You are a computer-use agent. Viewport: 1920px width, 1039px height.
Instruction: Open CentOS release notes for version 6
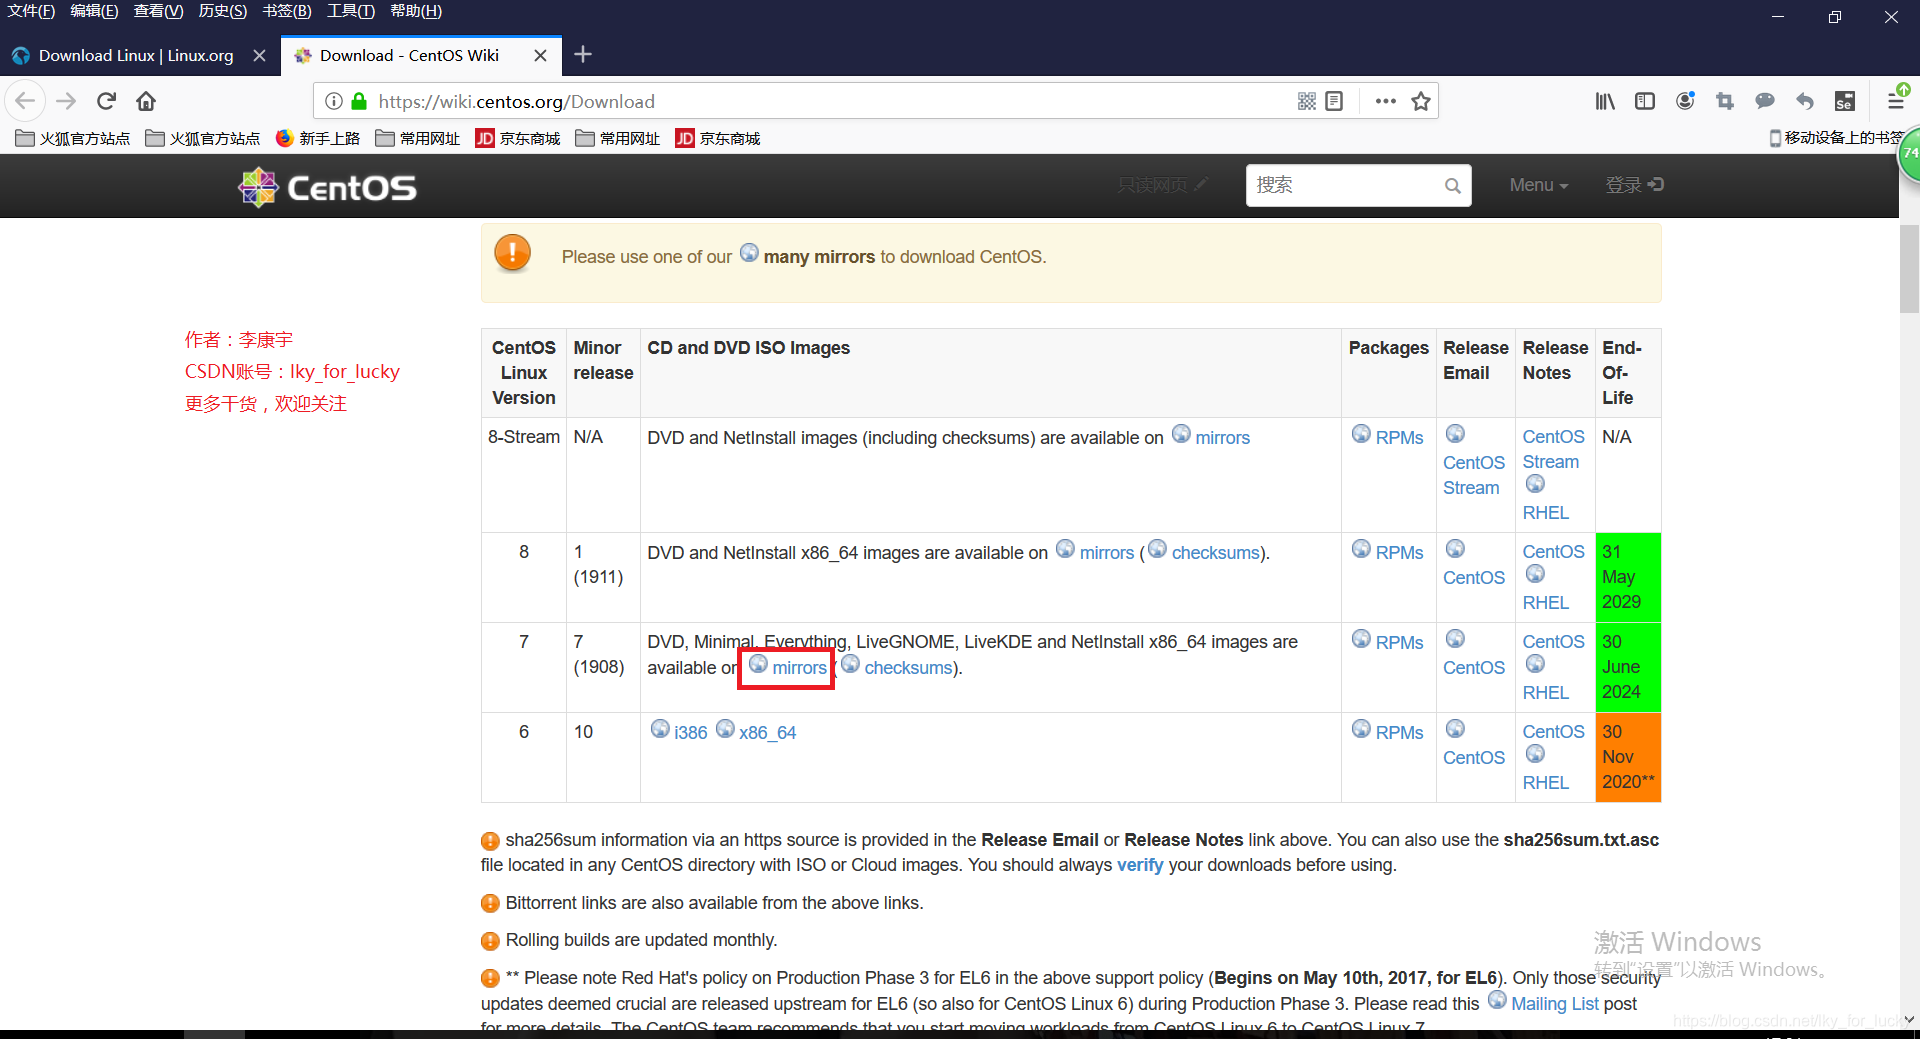point(1553,732)
